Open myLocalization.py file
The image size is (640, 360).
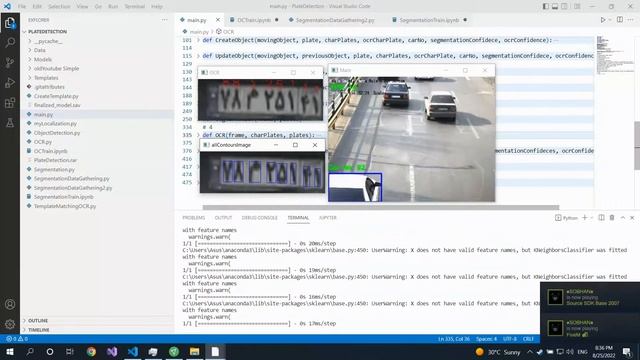(x=55, y=124)
